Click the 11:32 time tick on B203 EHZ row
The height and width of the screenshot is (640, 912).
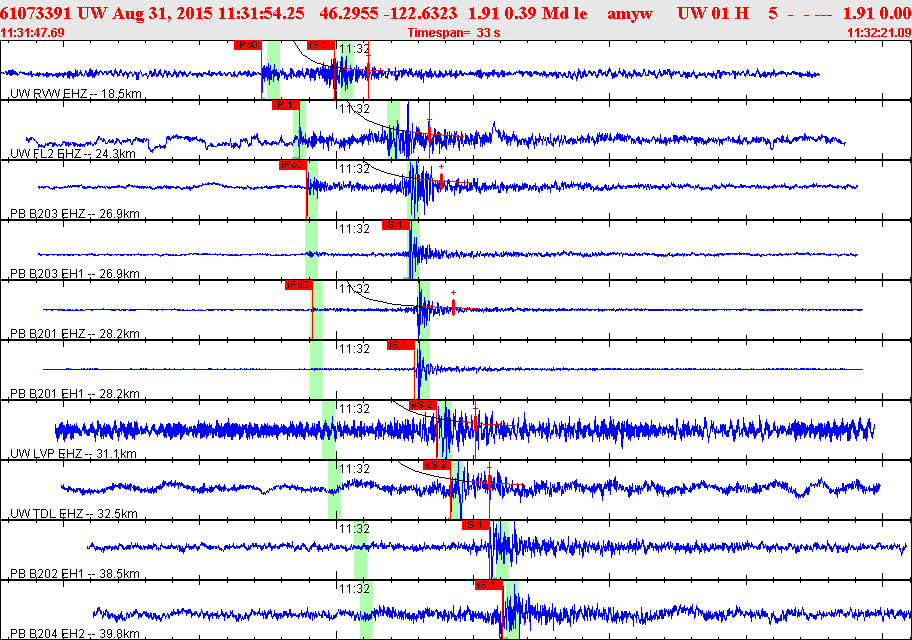coord(354,169)
